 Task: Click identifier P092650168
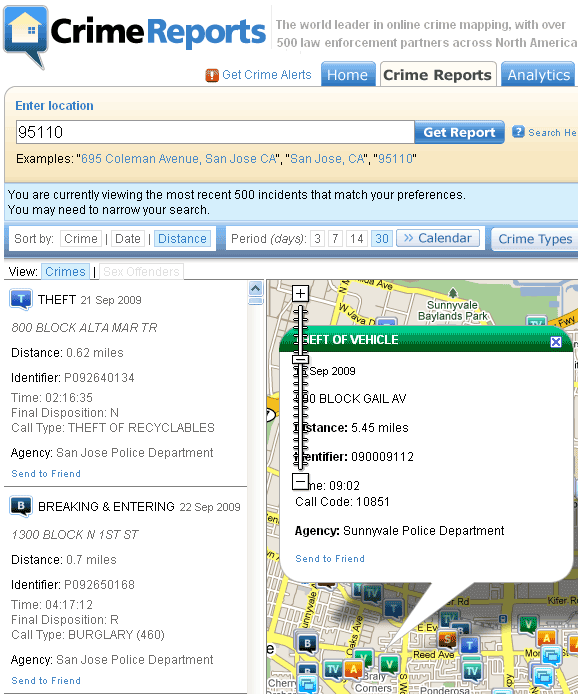[99, 585]
